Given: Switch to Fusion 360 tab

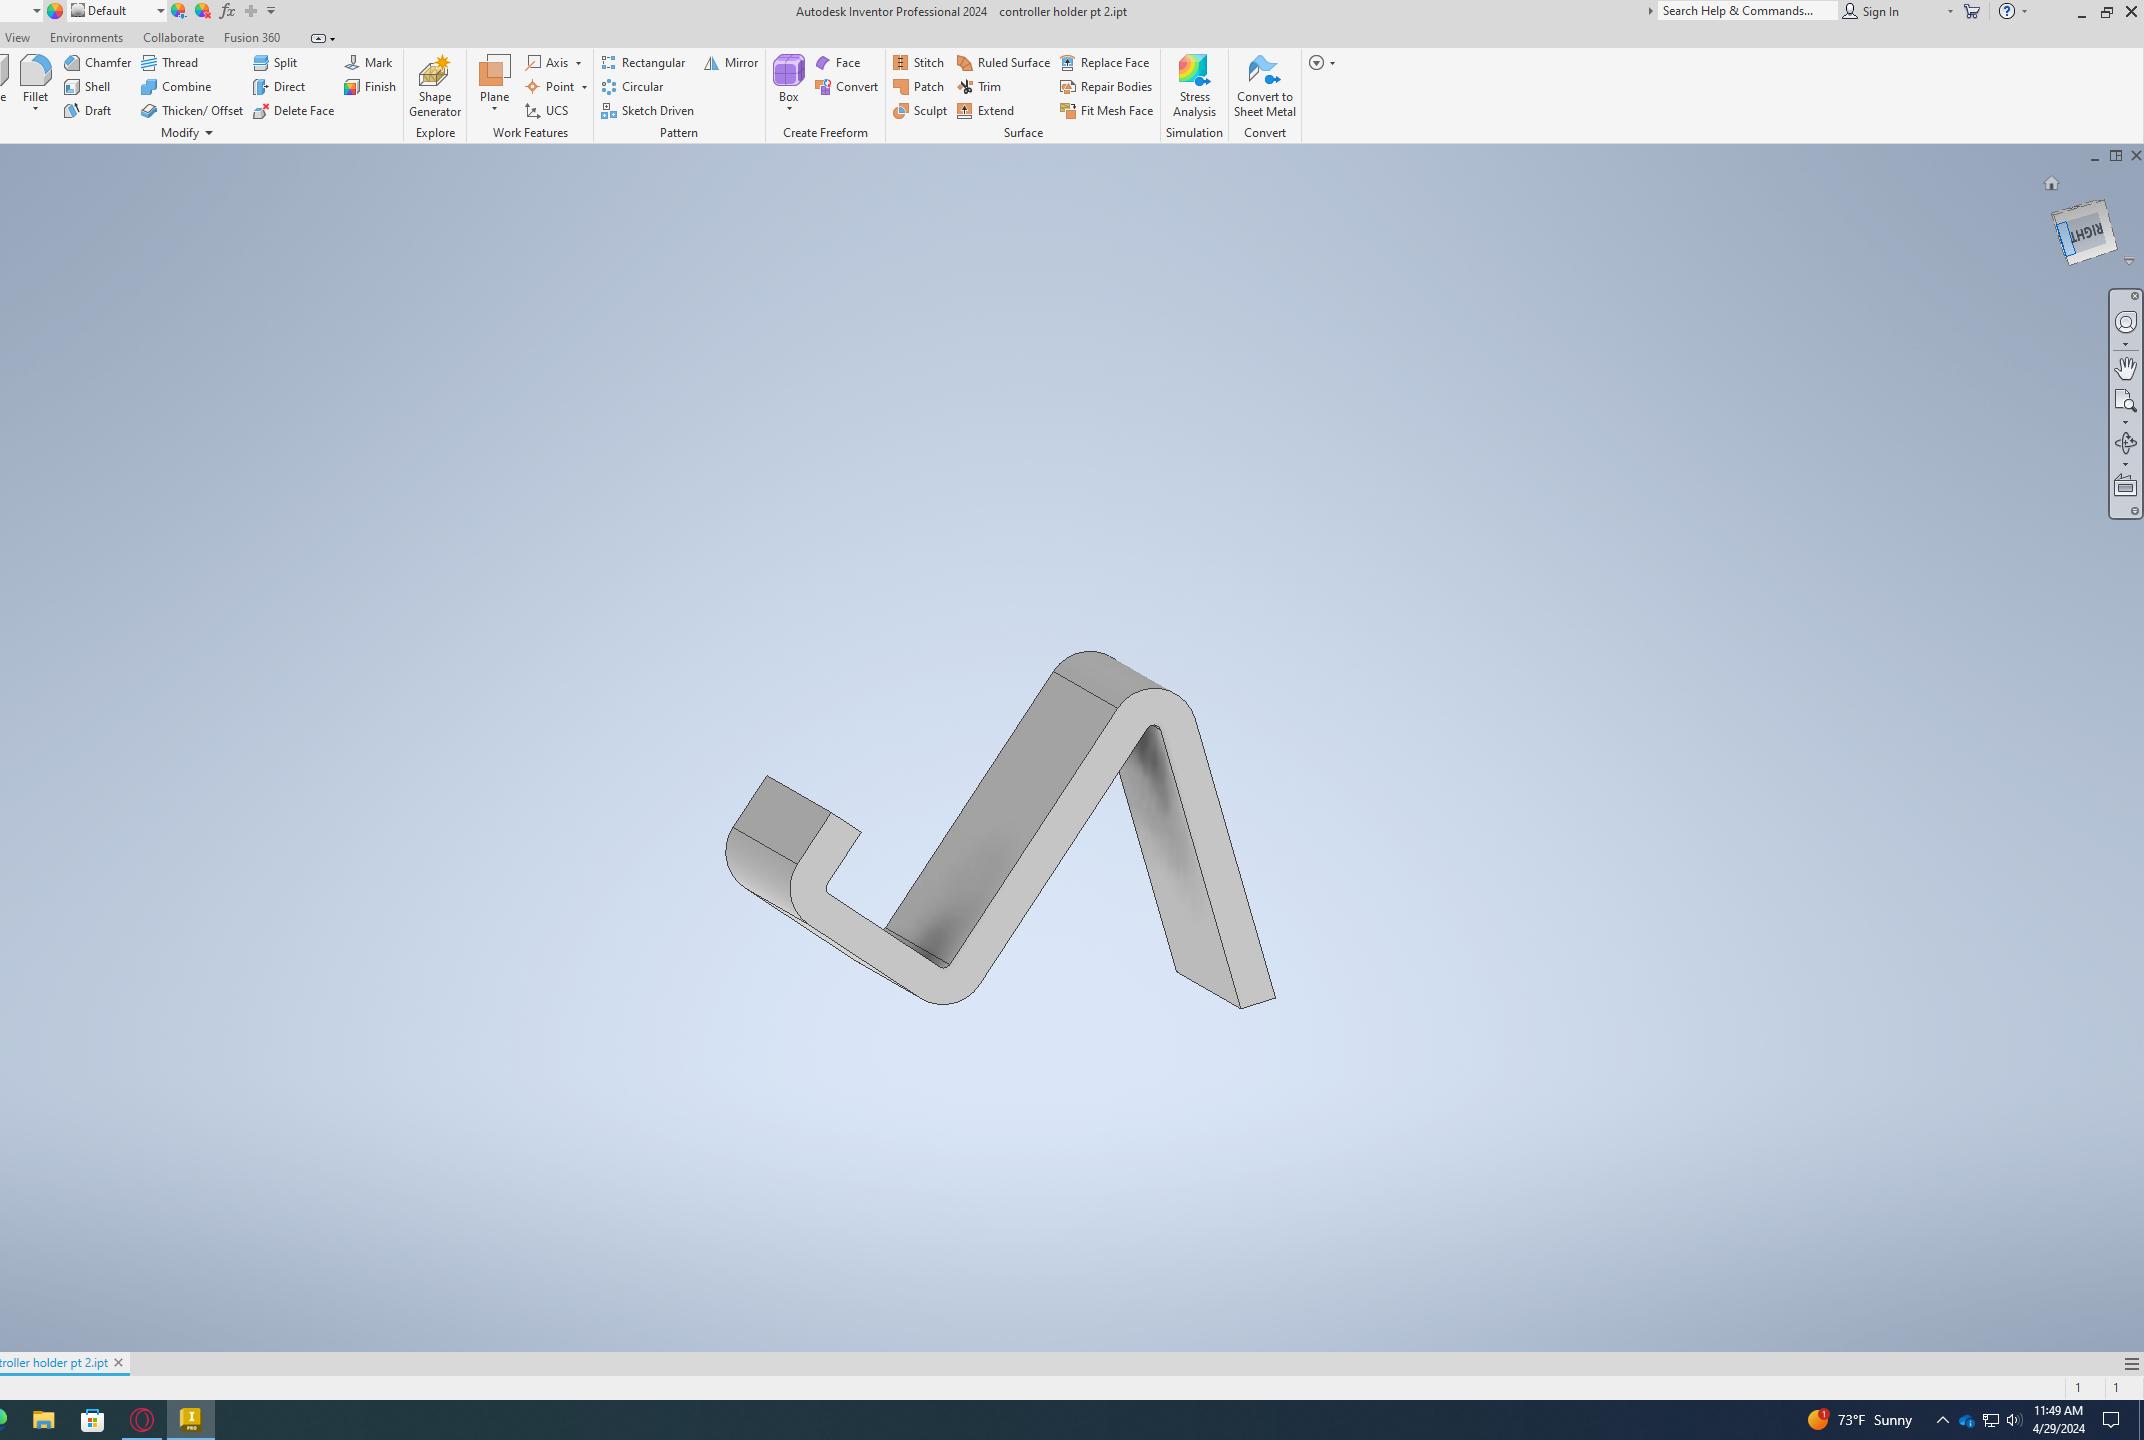Looking at the screenshot, I should click(252, 37).
